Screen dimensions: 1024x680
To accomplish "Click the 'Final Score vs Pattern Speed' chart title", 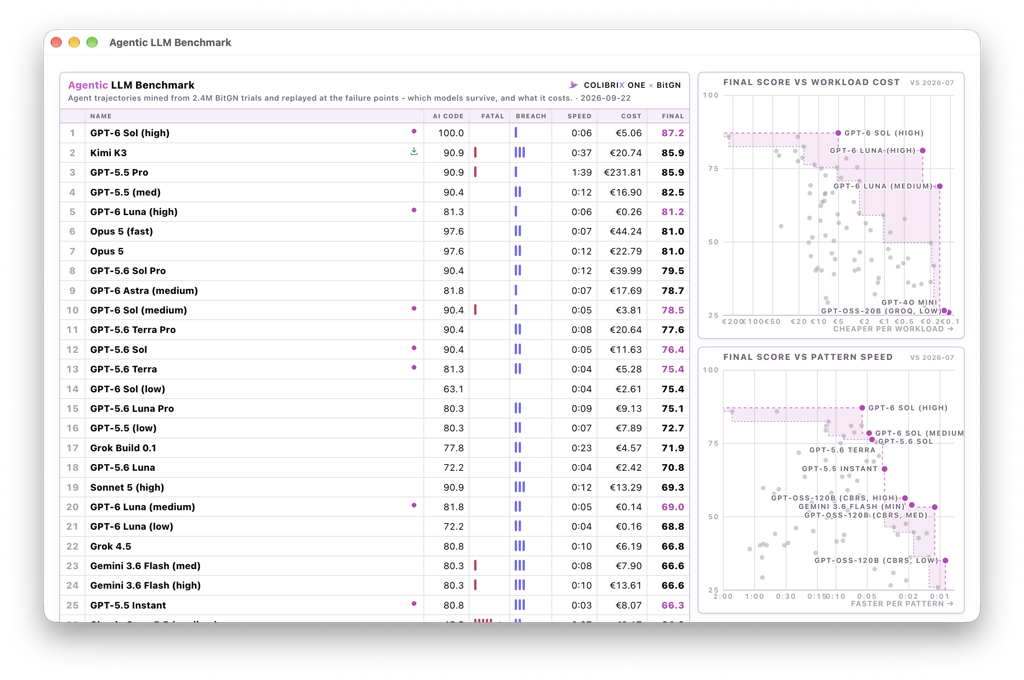I will pos(808,357).
